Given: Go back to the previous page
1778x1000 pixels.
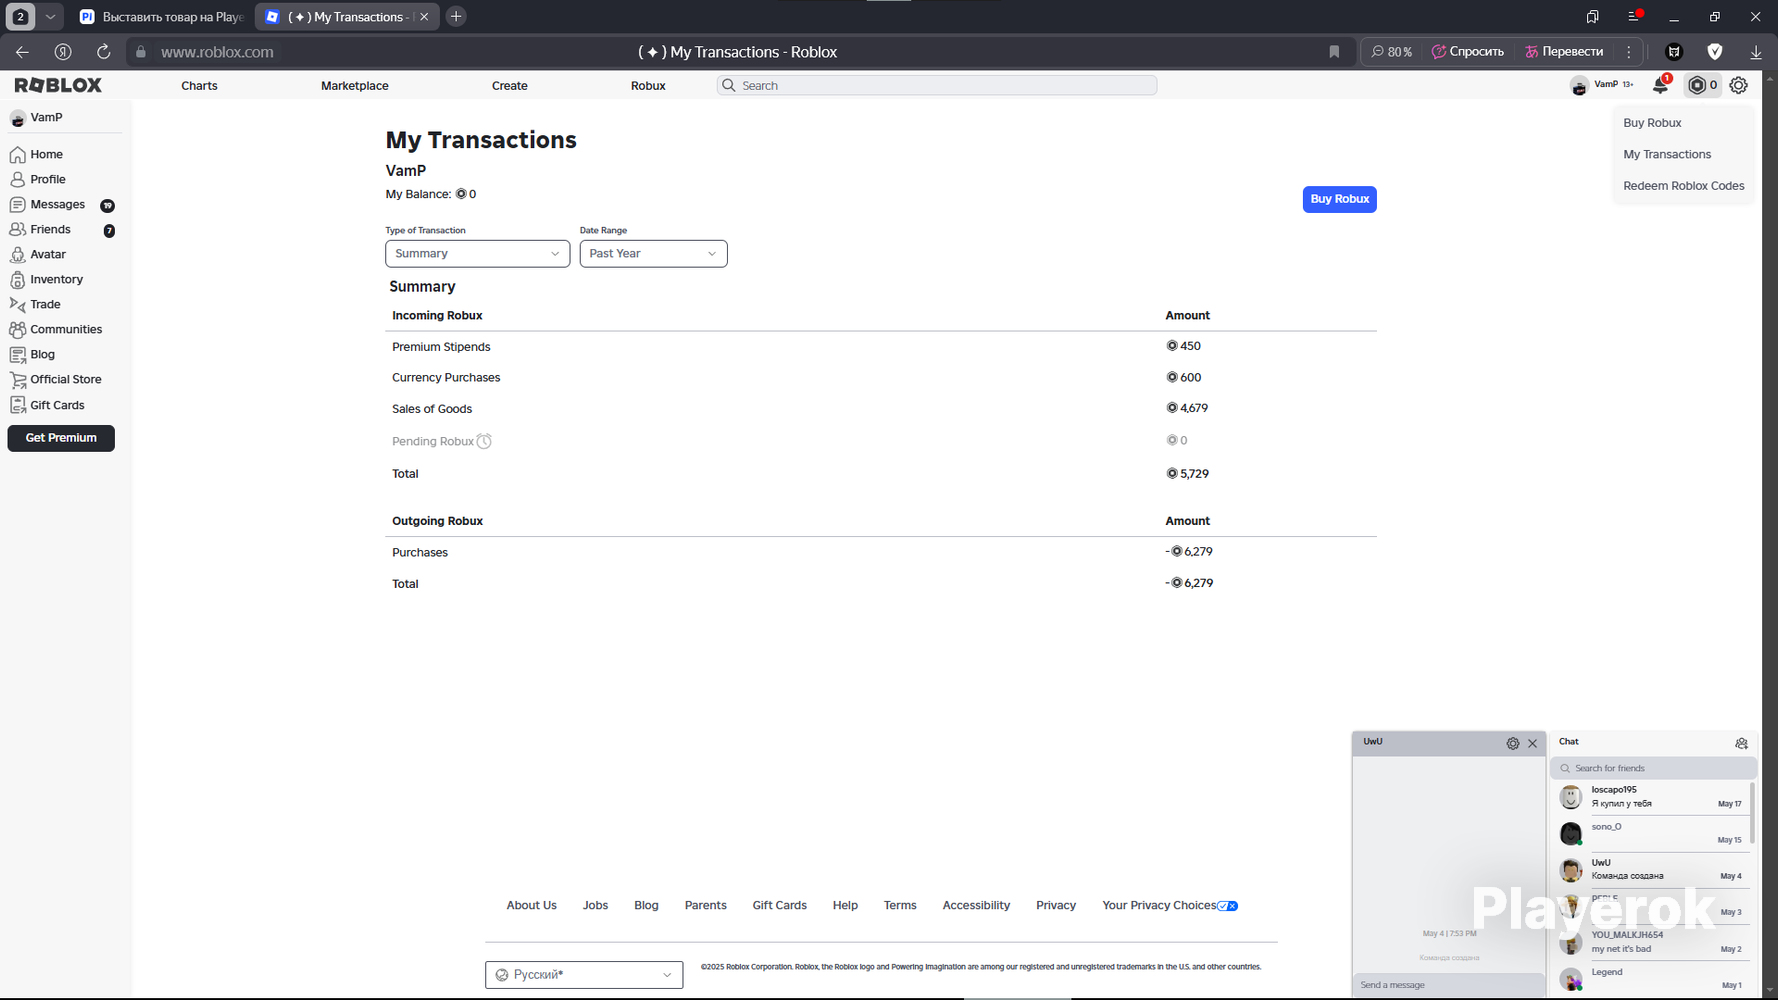Looking at the screenshot, I should [22, 52].
